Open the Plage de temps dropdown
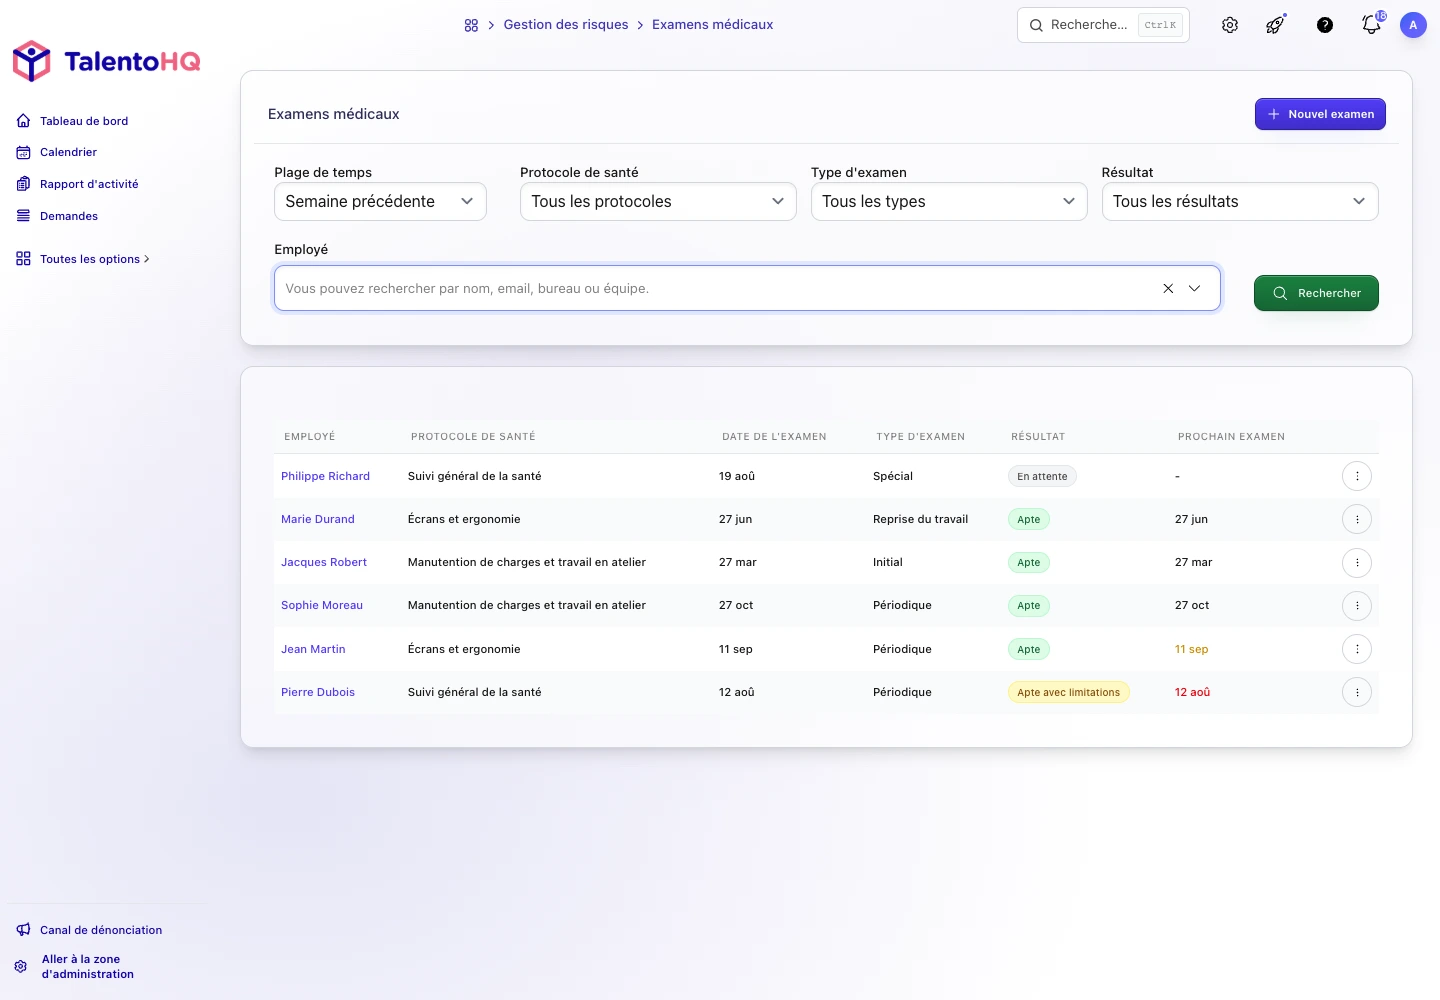 (x=380, y=201)
